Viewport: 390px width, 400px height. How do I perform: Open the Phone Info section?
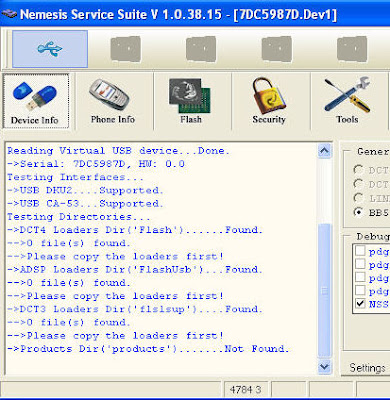113,101
